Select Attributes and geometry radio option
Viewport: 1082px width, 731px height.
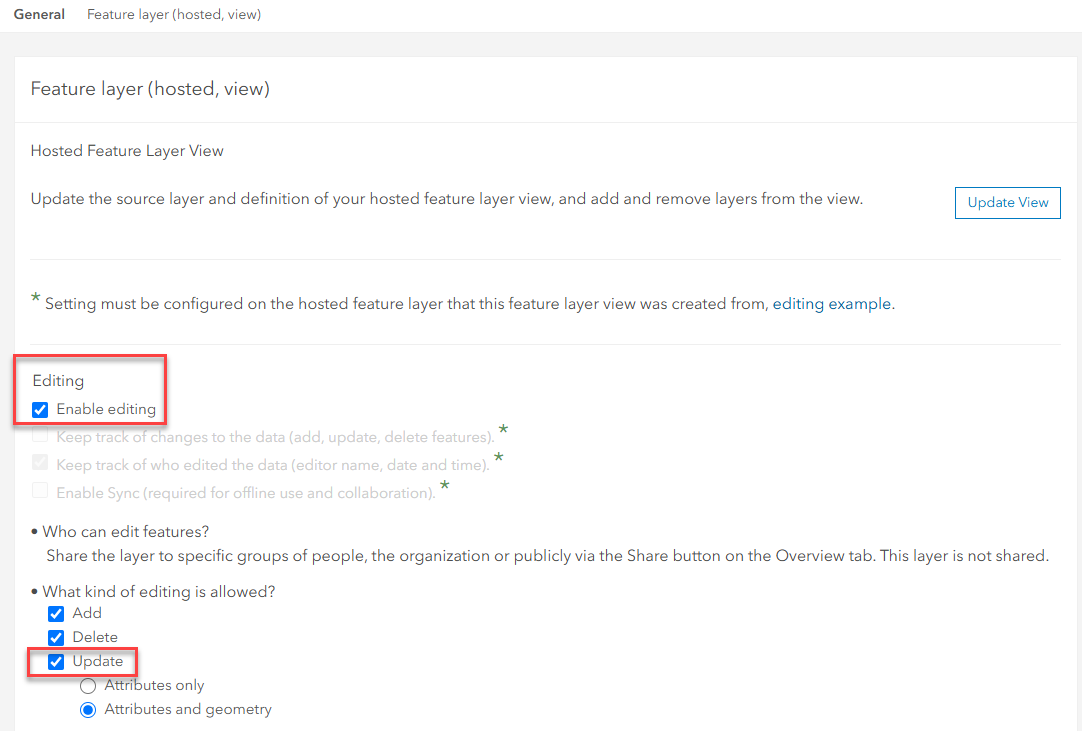click(88, 710)
